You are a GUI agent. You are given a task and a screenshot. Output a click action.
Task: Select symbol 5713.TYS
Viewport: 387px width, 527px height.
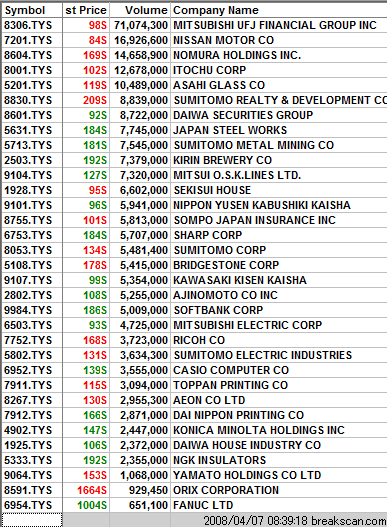tap(28, 145)
